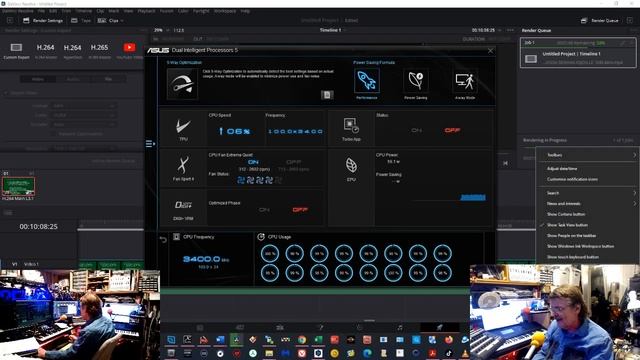Open the Turbo App module icon

351,126
